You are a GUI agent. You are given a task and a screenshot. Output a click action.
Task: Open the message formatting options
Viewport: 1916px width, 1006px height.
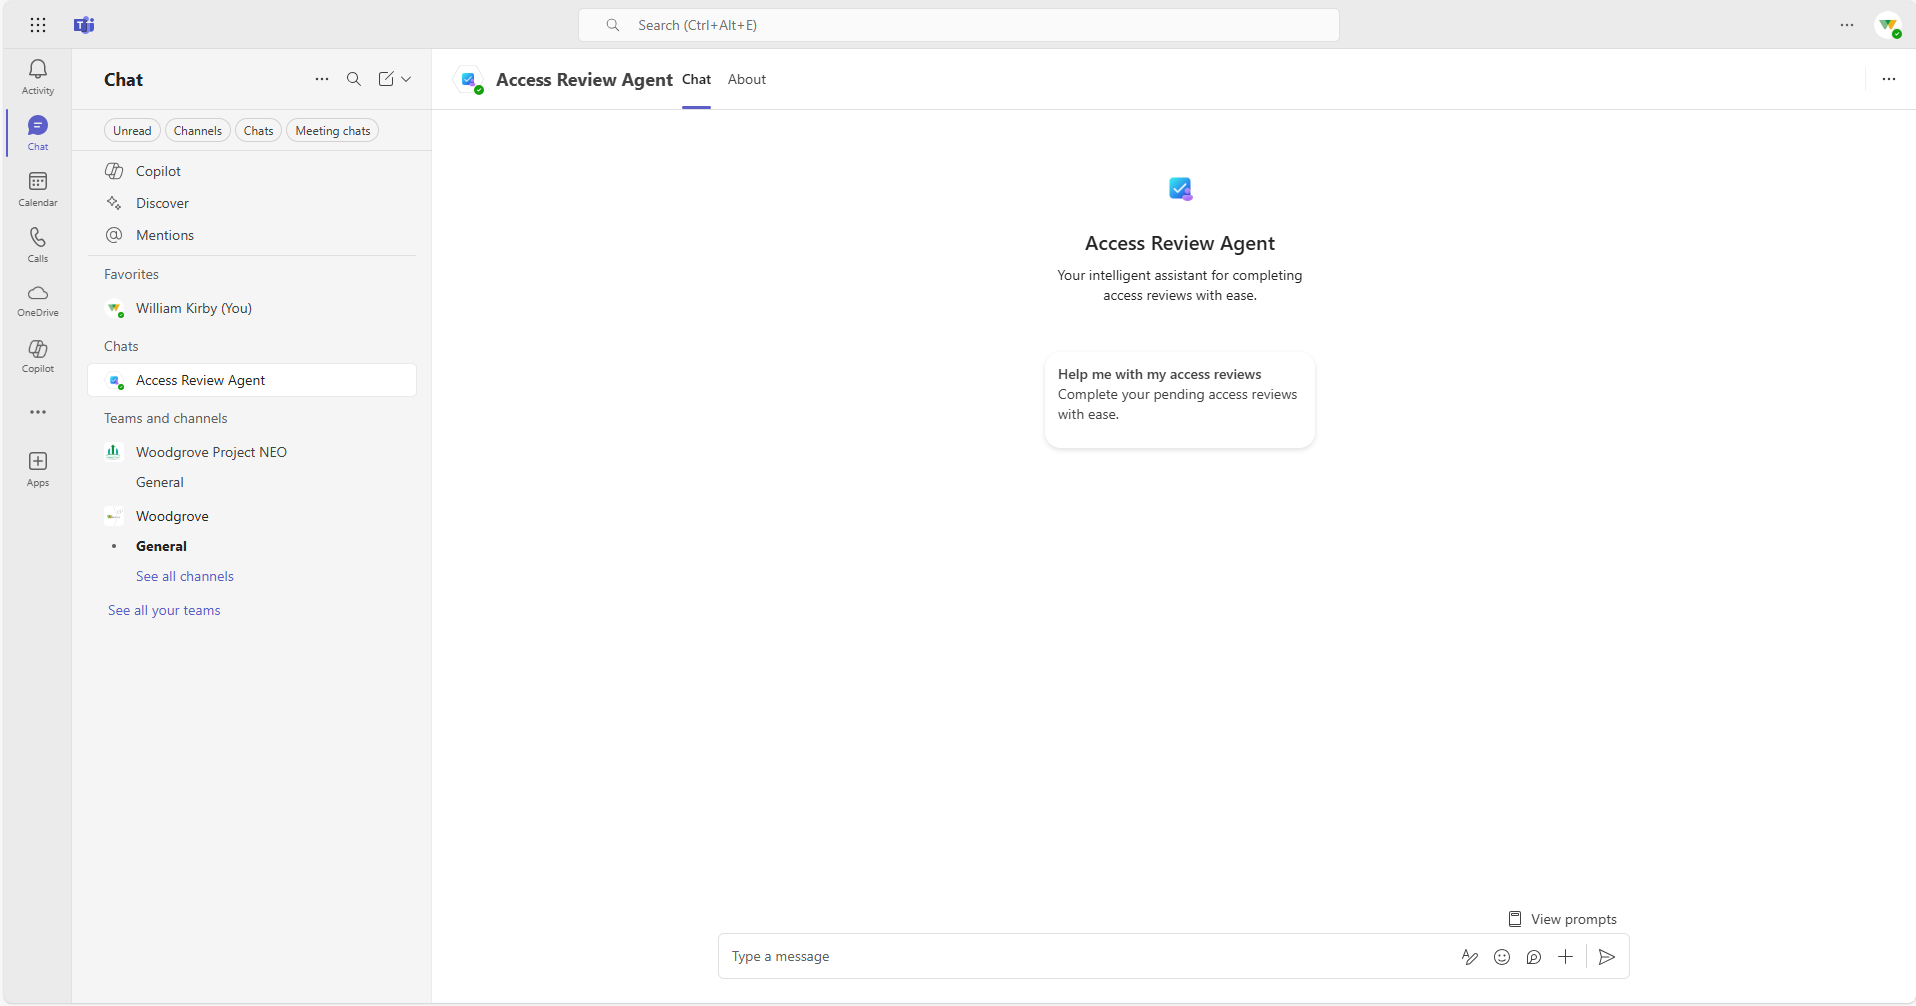pos(1470,957)
